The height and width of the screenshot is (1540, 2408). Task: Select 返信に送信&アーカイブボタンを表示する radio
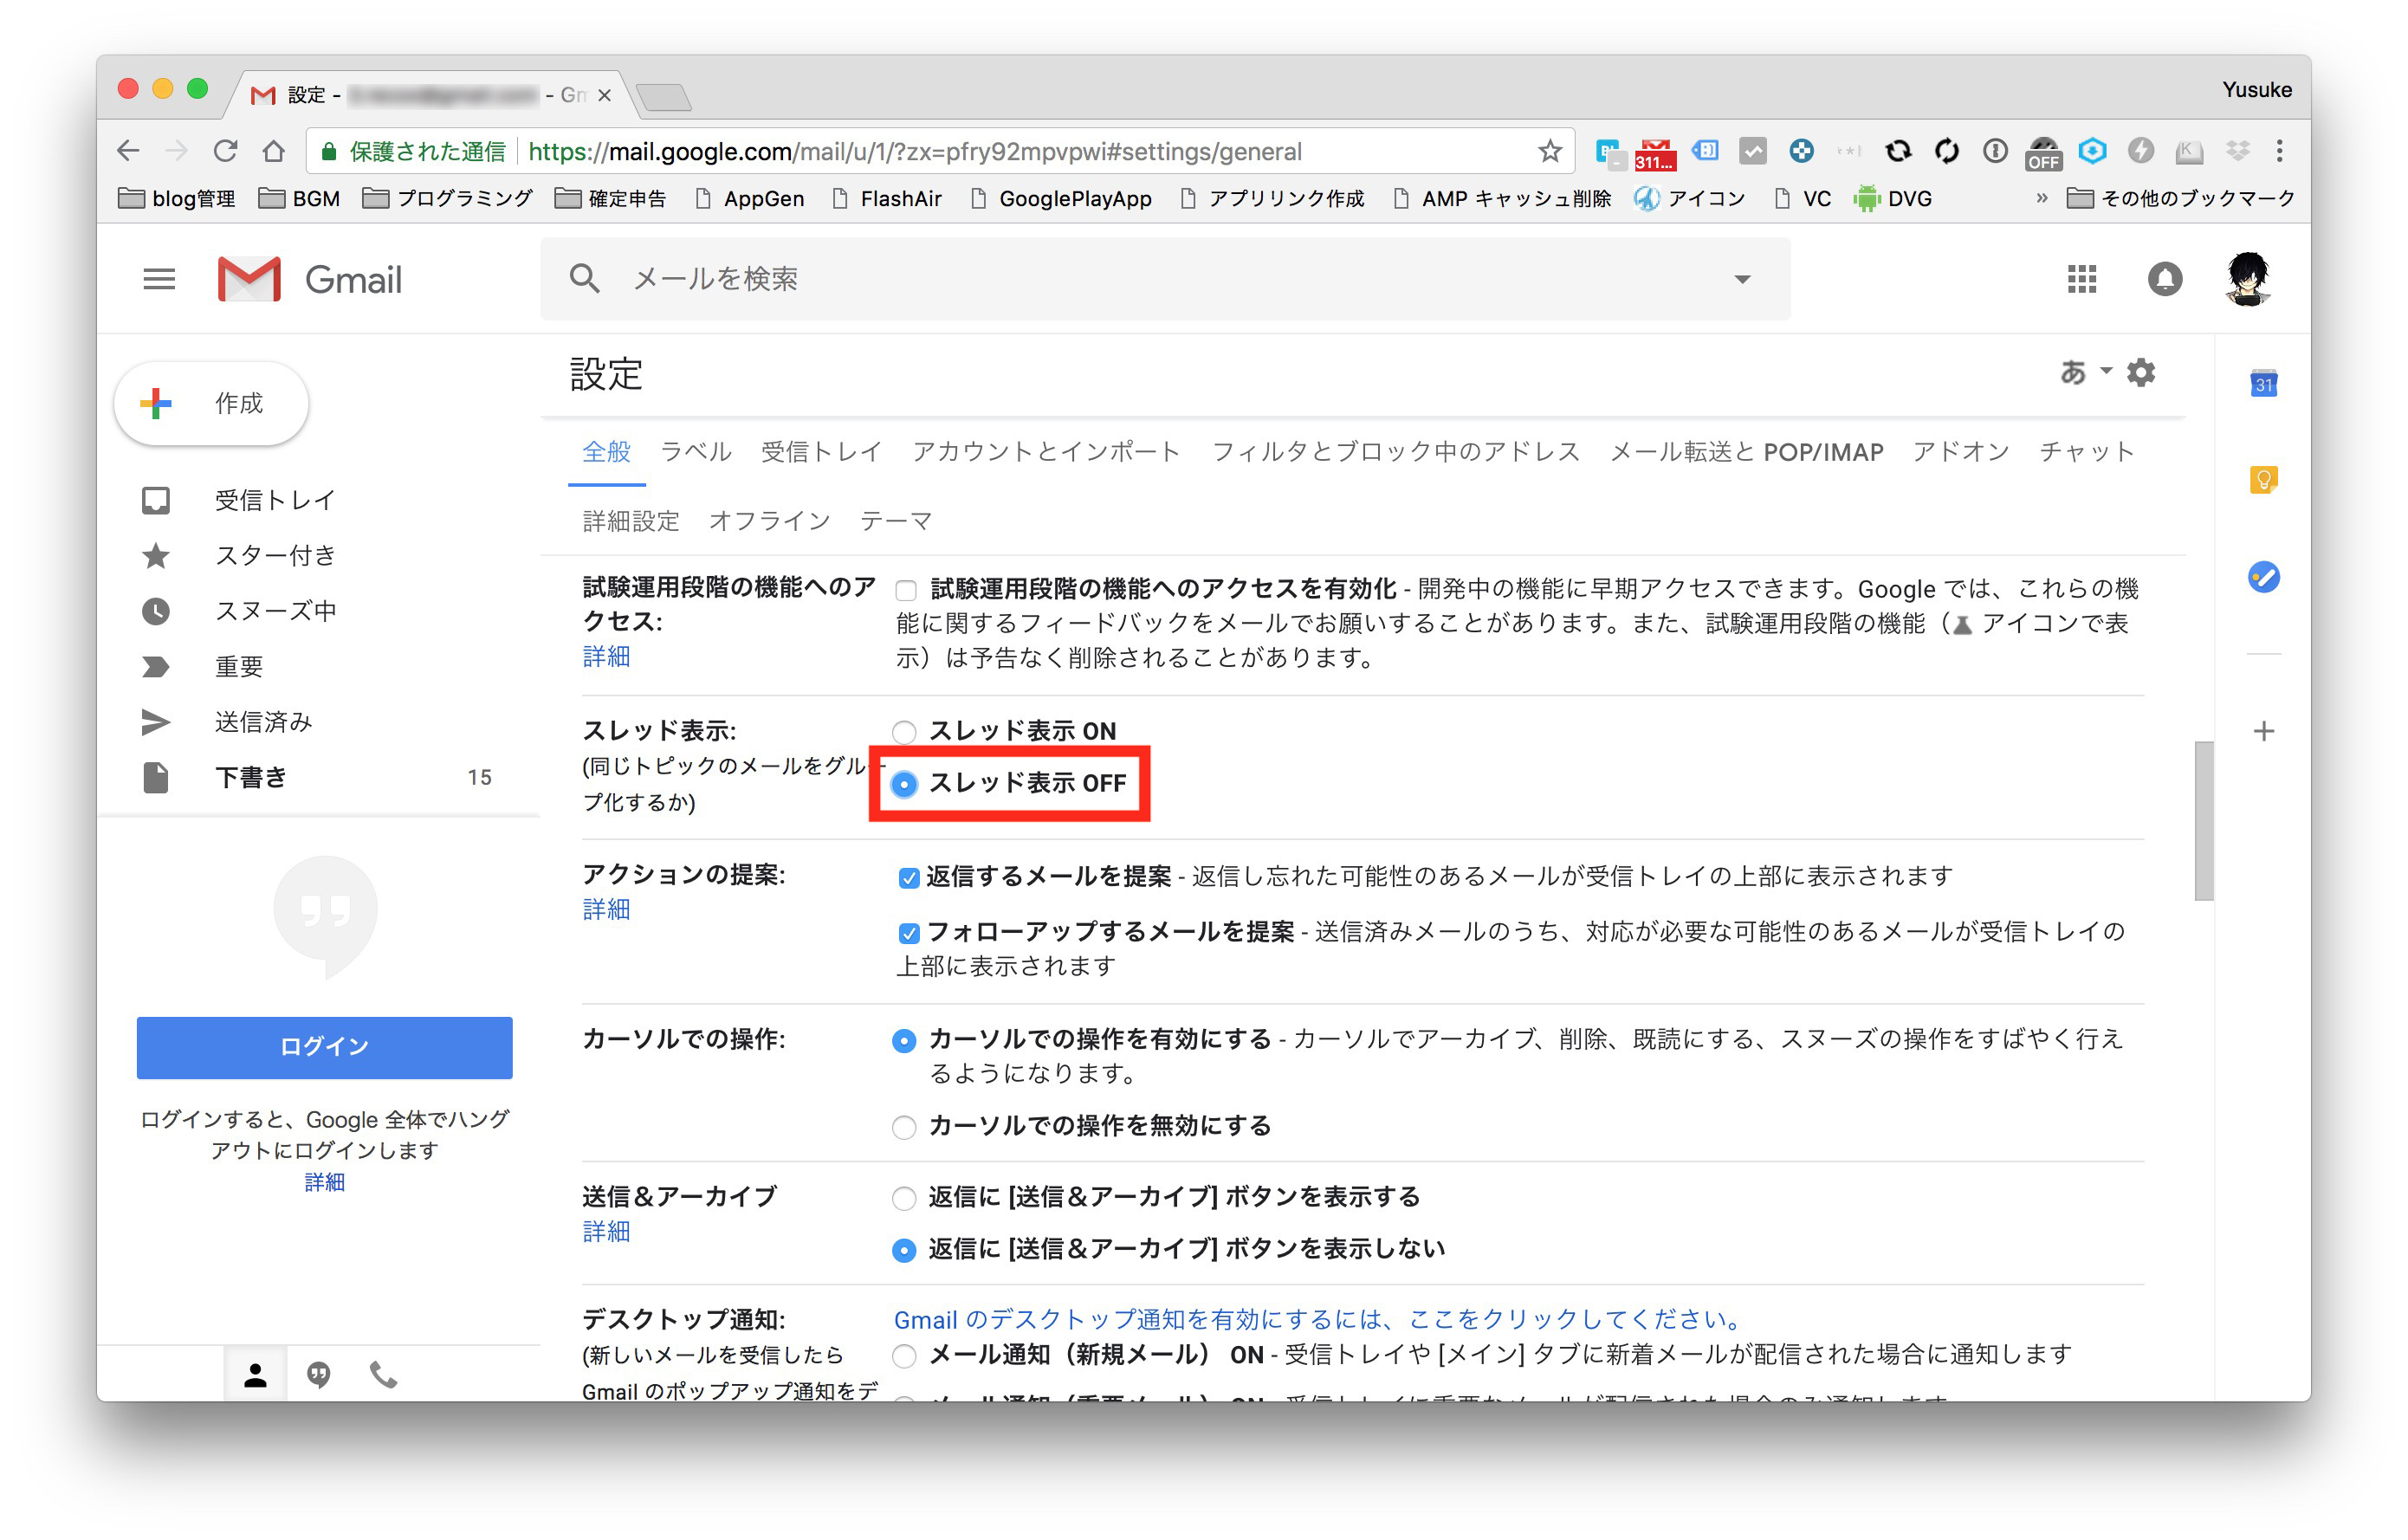coord(904,1198)
